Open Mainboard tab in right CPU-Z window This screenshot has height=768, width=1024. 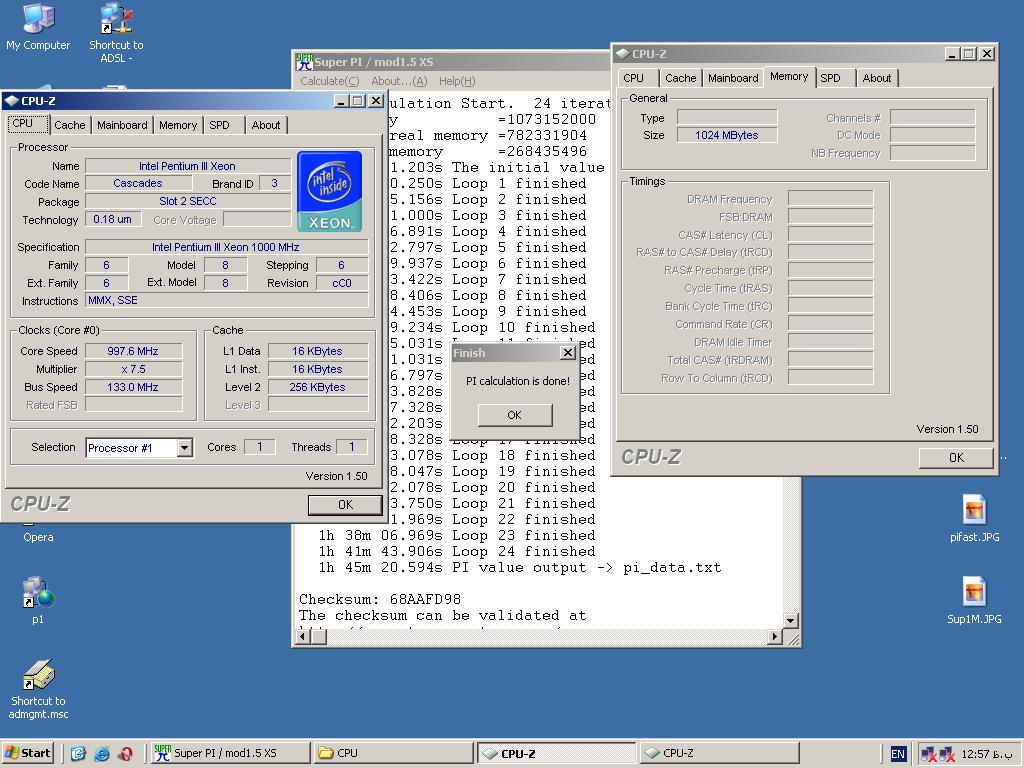733,78
